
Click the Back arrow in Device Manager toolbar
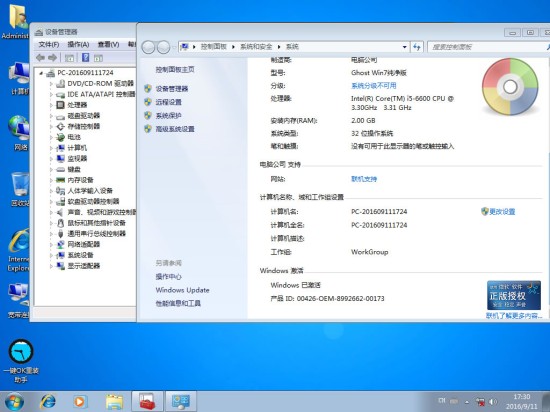40,58
